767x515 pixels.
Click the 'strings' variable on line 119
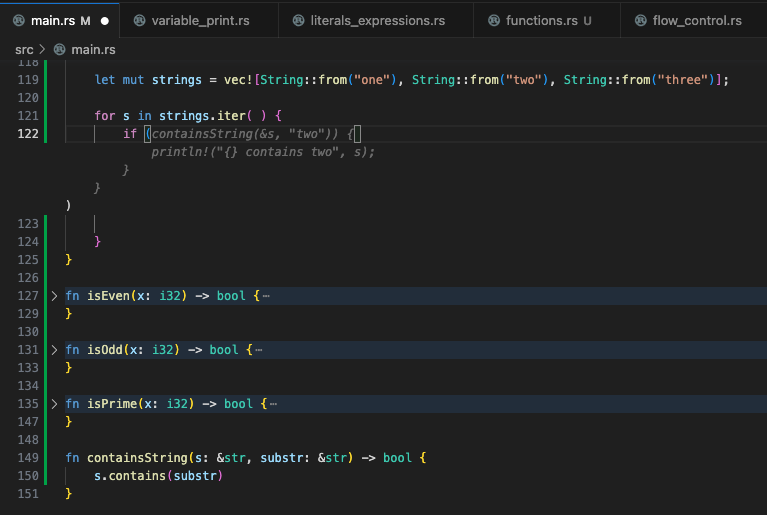pos(177,80)
